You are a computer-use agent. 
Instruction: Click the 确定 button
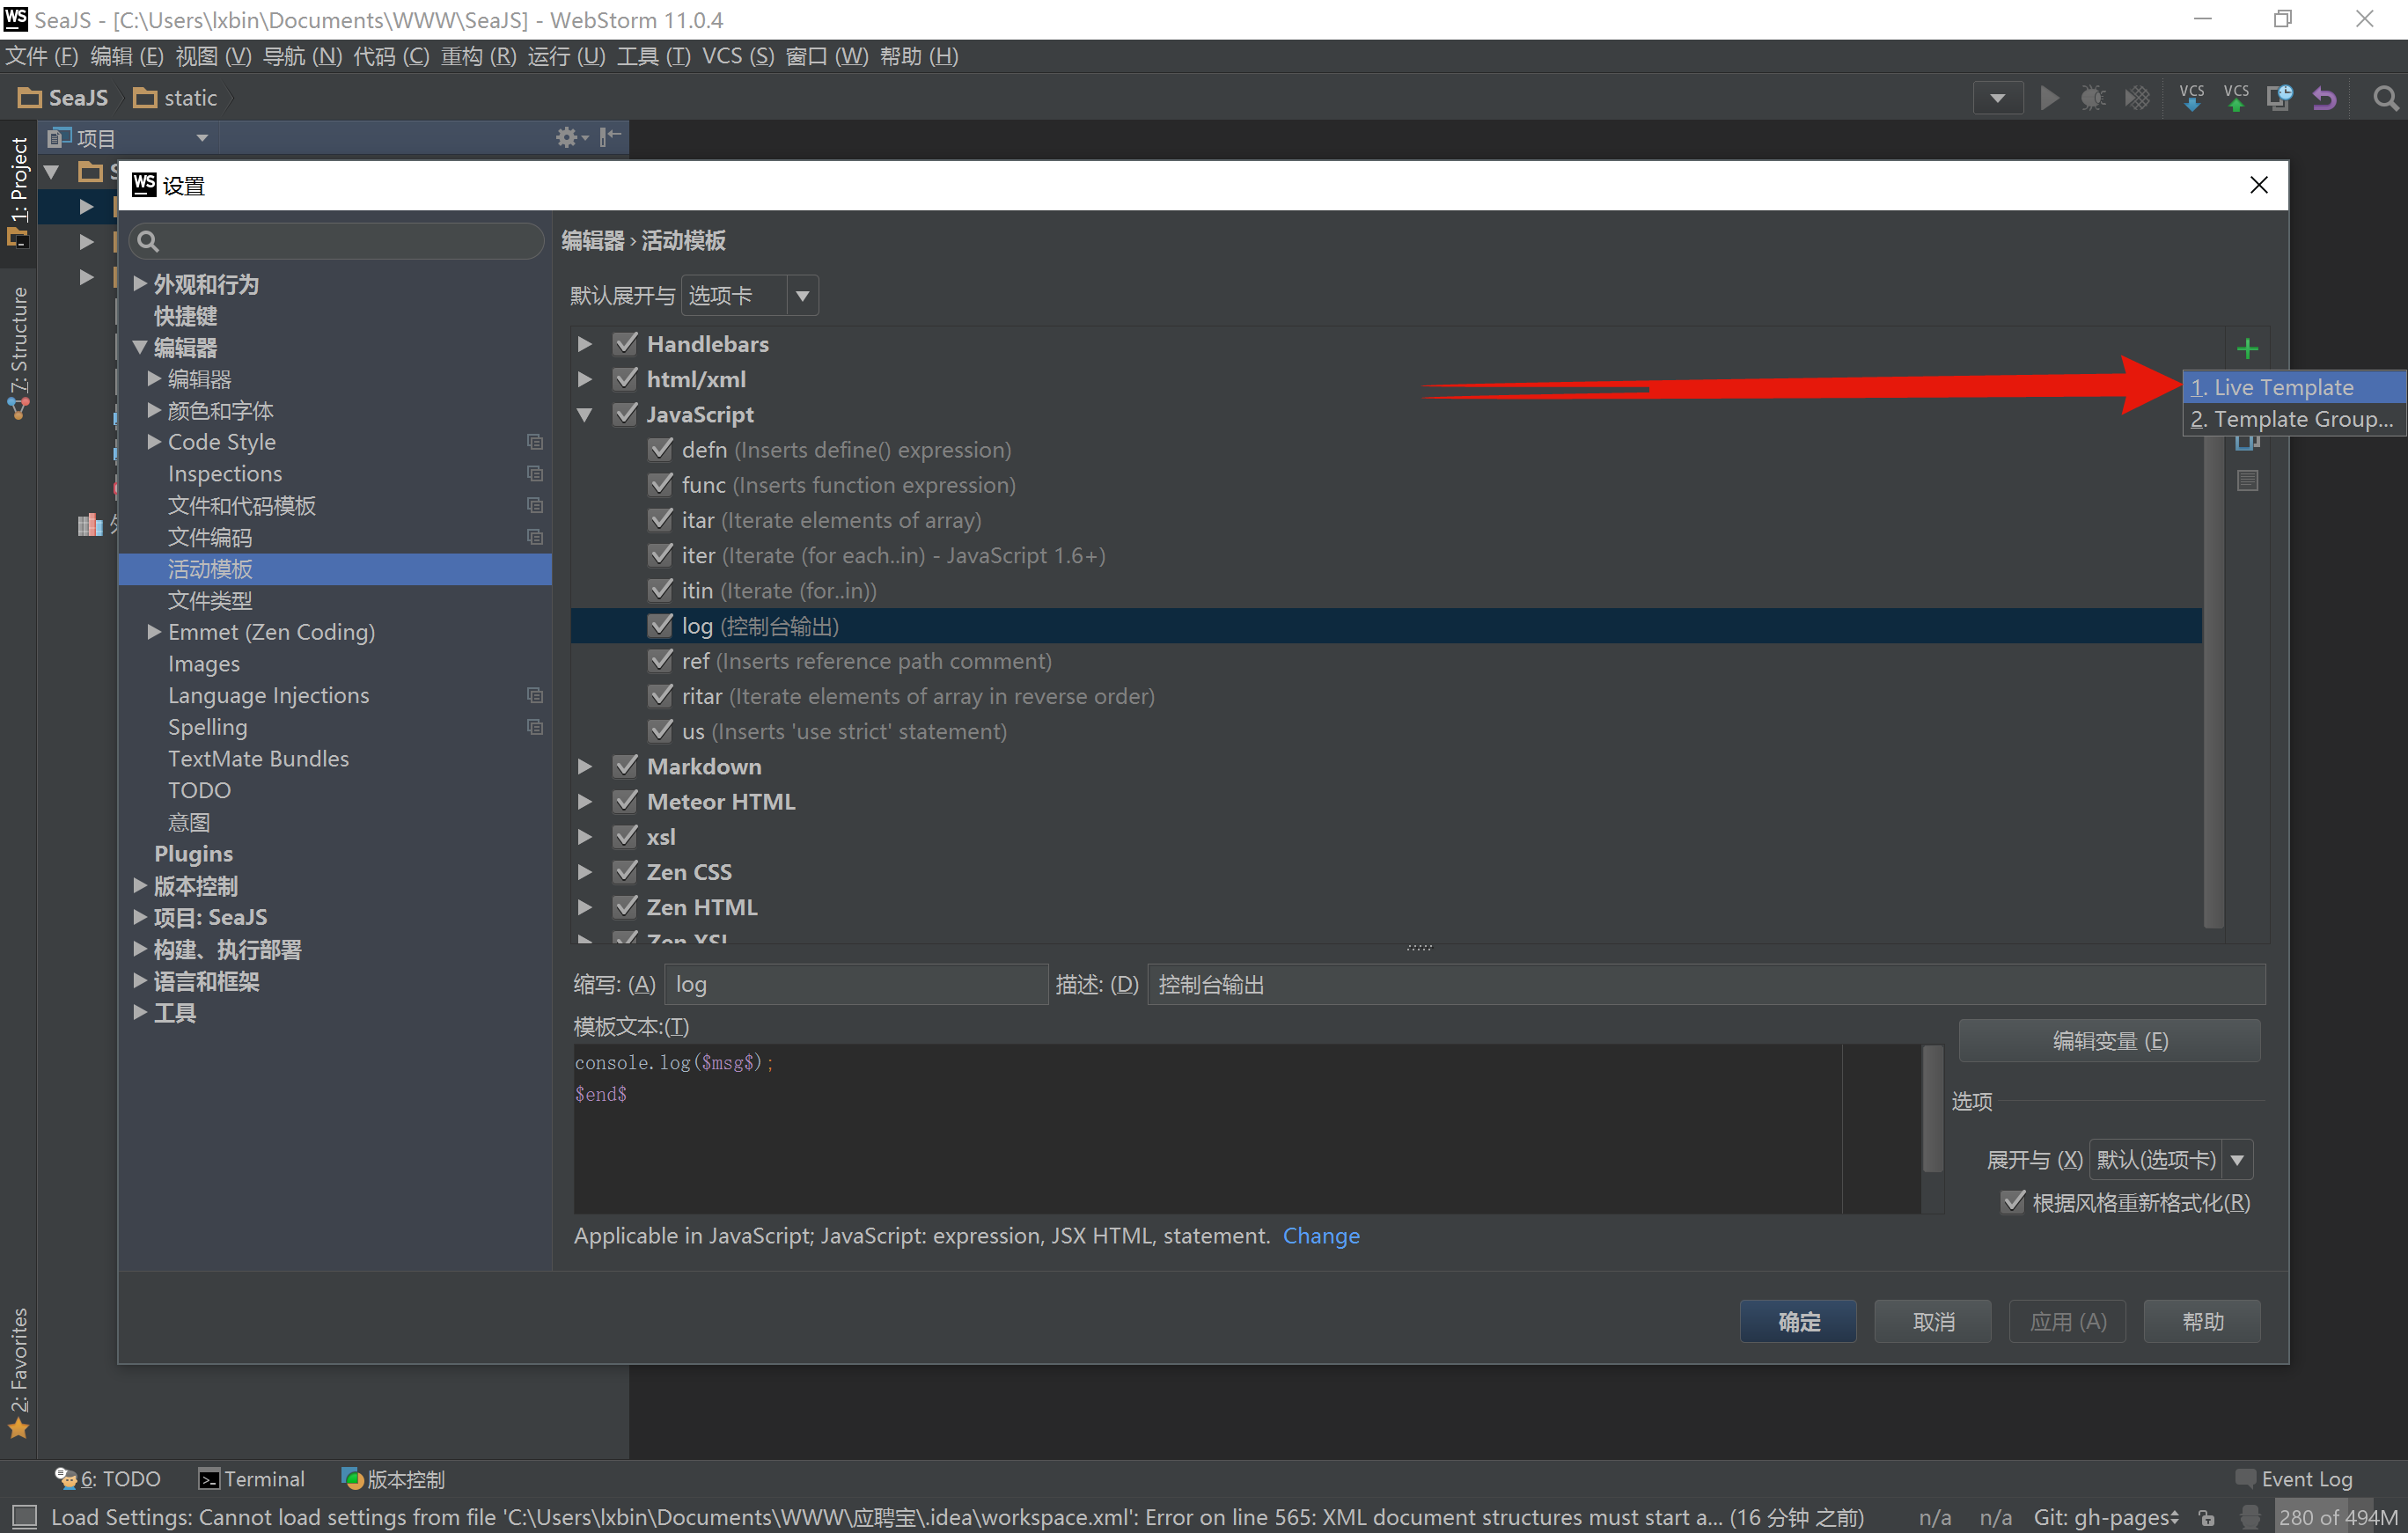point(1798,1322)
